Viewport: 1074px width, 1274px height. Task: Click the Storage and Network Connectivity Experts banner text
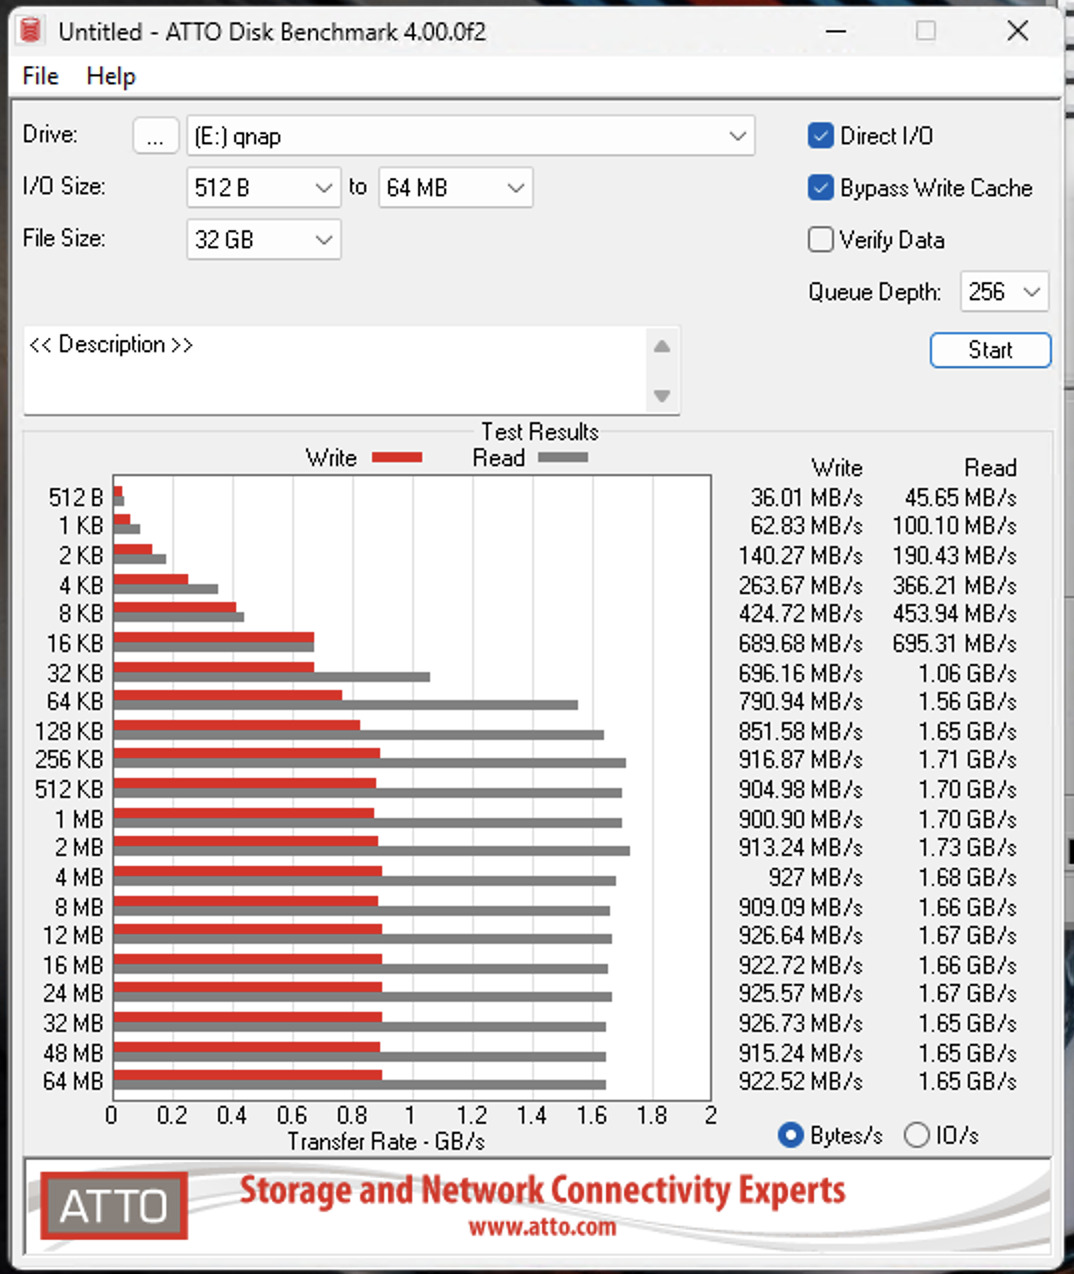coord(542,1190)
